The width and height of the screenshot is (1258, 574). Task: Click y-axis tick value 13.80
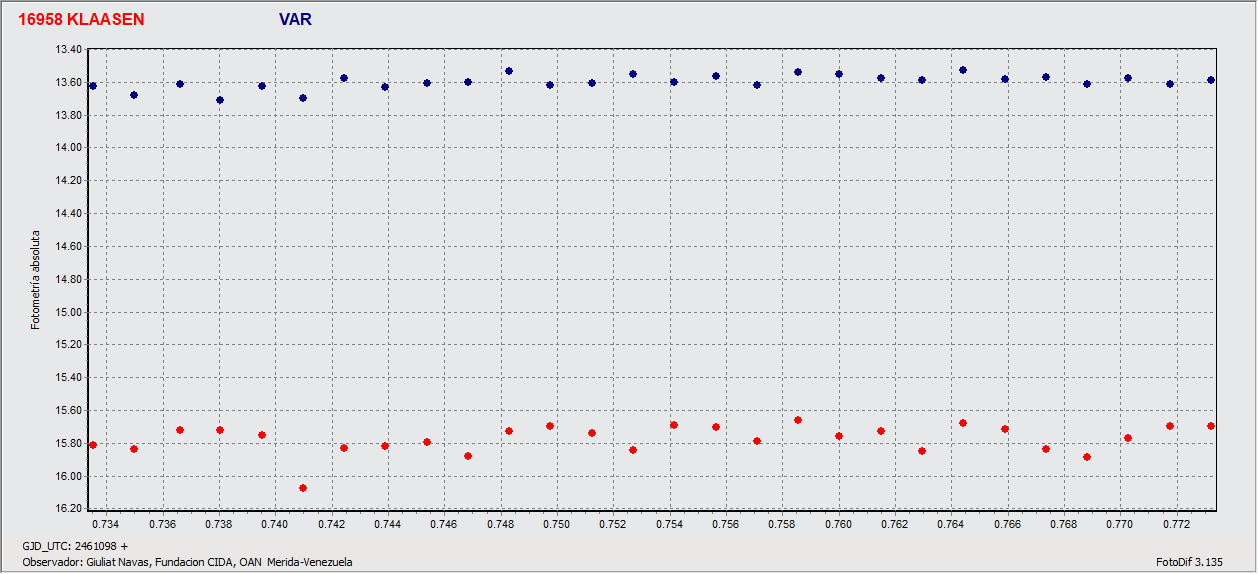click(x=68, y=115)
